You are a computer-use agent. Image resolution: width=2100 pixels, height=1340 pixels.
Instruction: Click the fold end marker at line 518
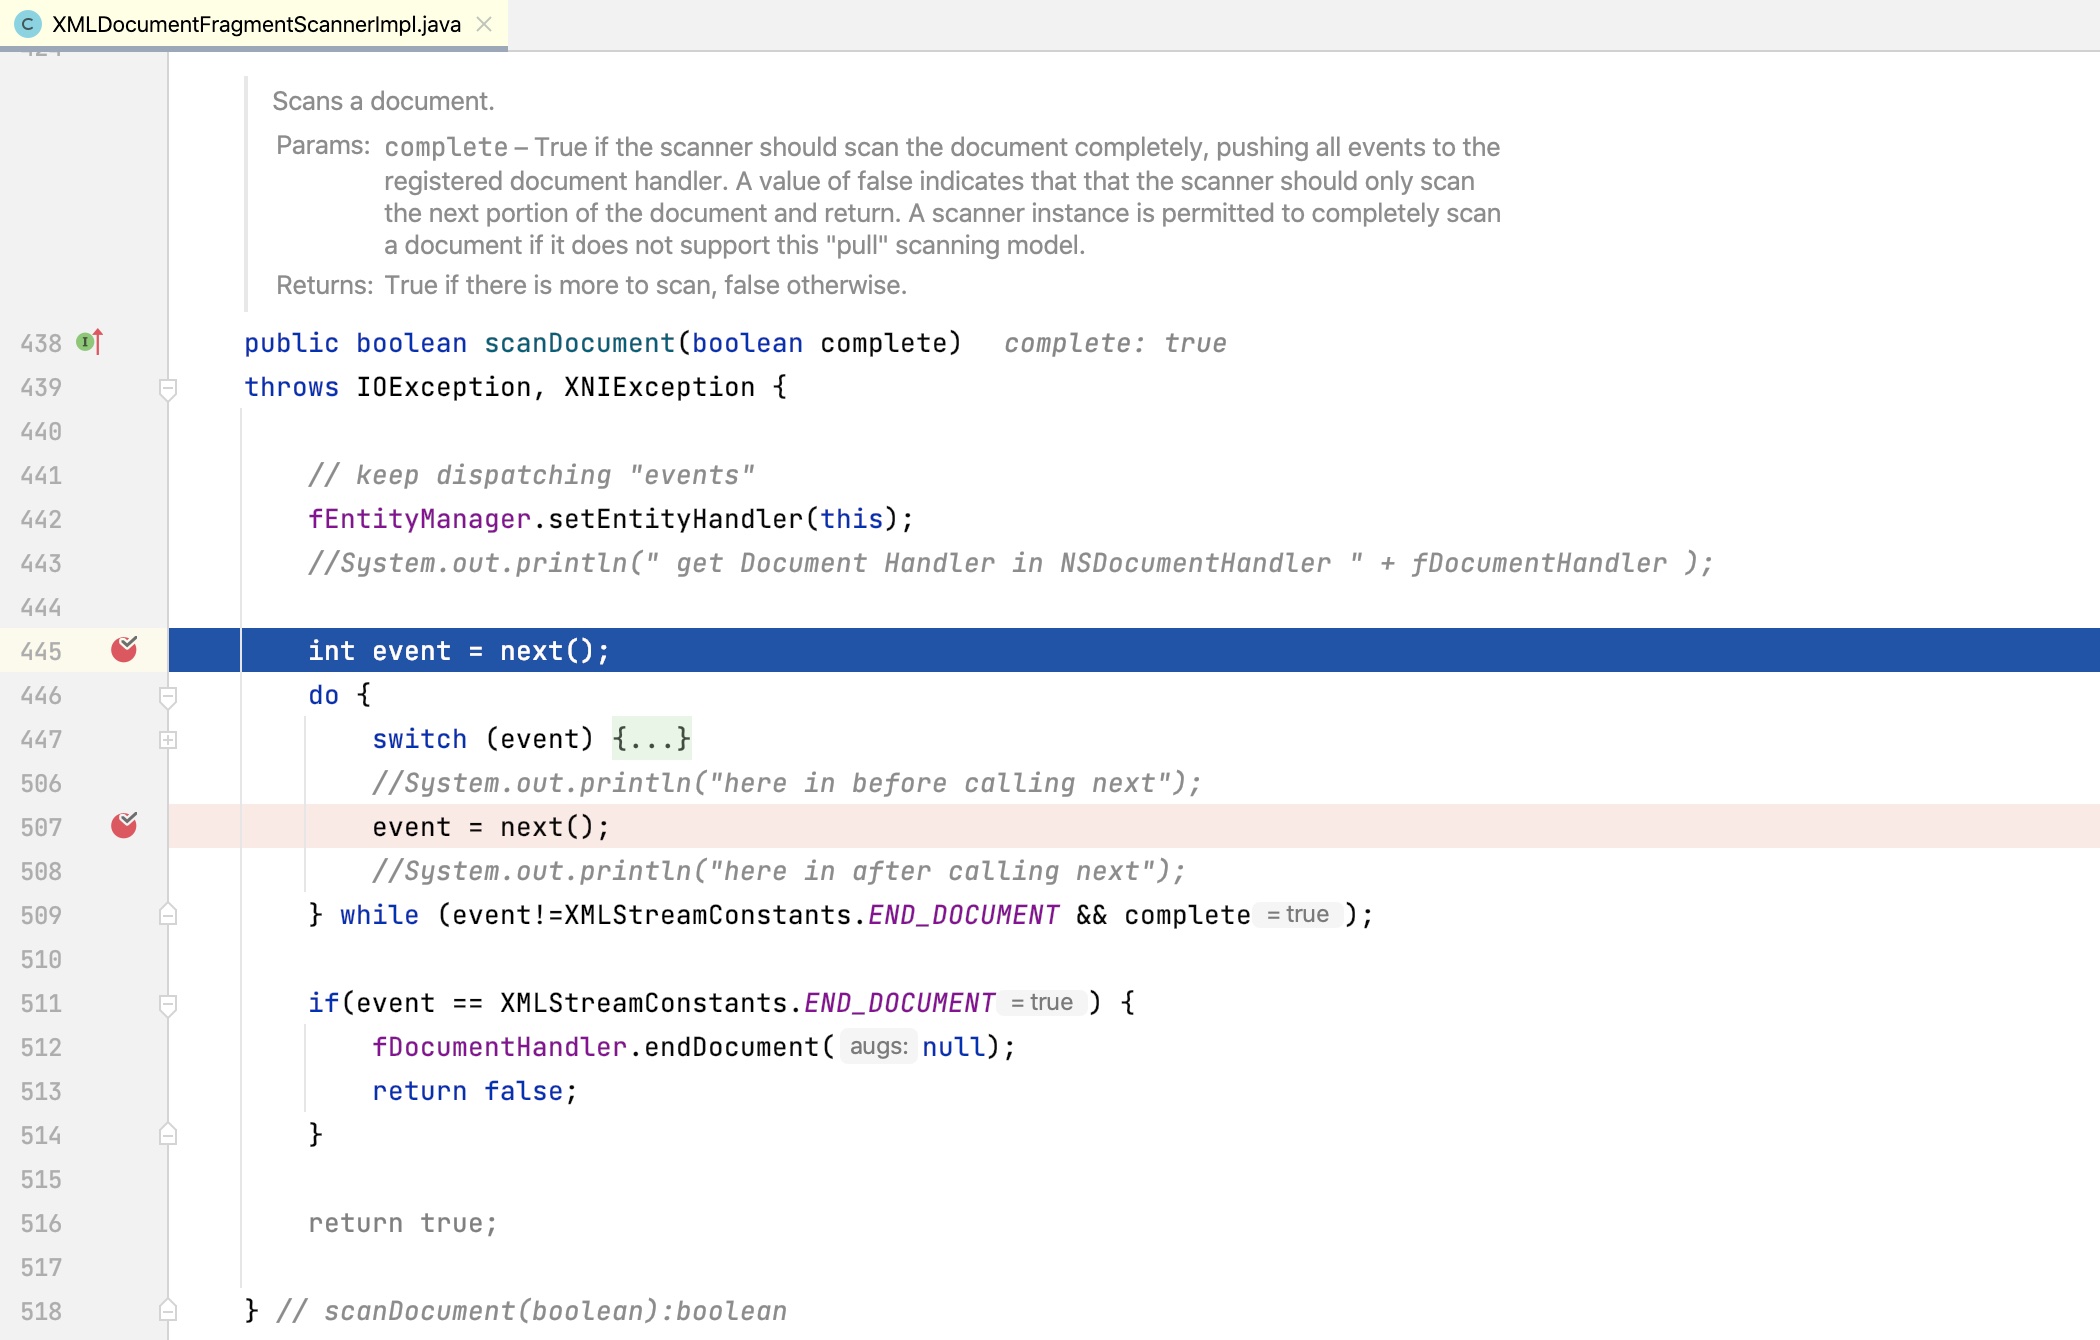[168, 1310]
